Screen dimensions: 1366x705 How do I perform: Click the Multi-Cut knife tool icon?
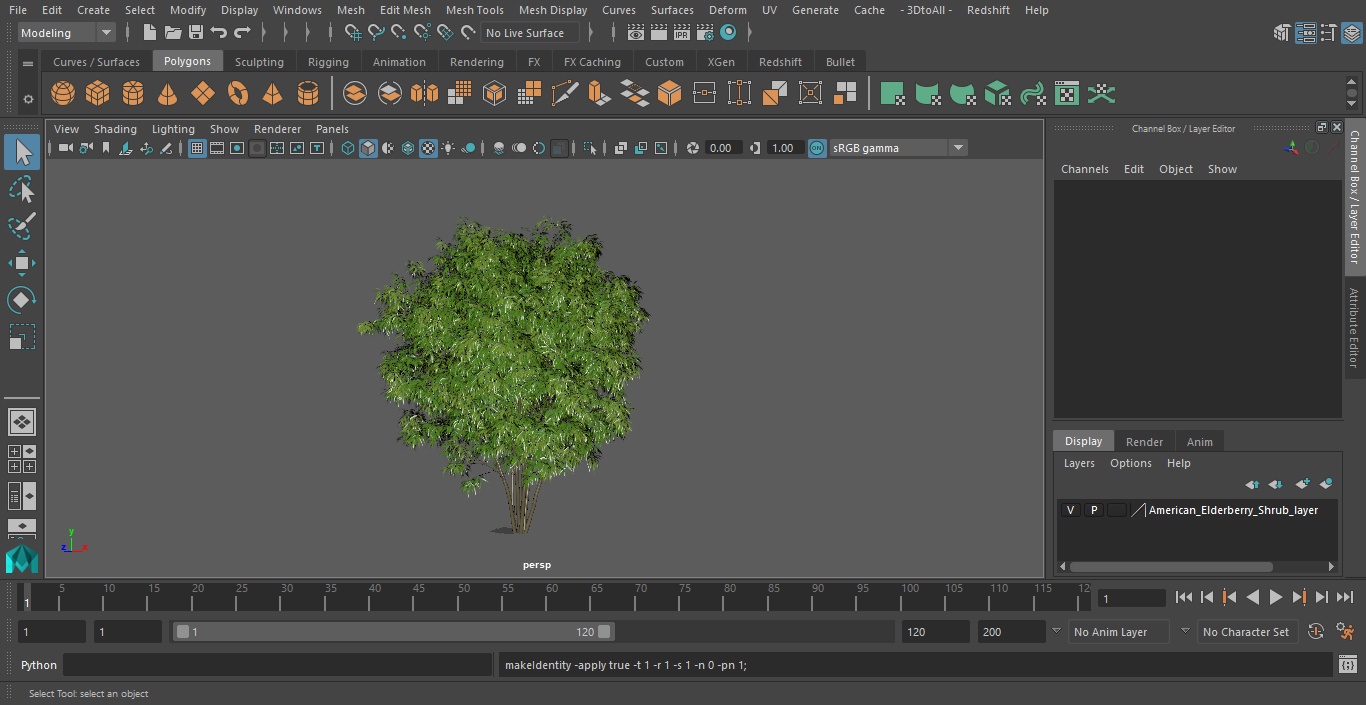click(x=565, y=94)
